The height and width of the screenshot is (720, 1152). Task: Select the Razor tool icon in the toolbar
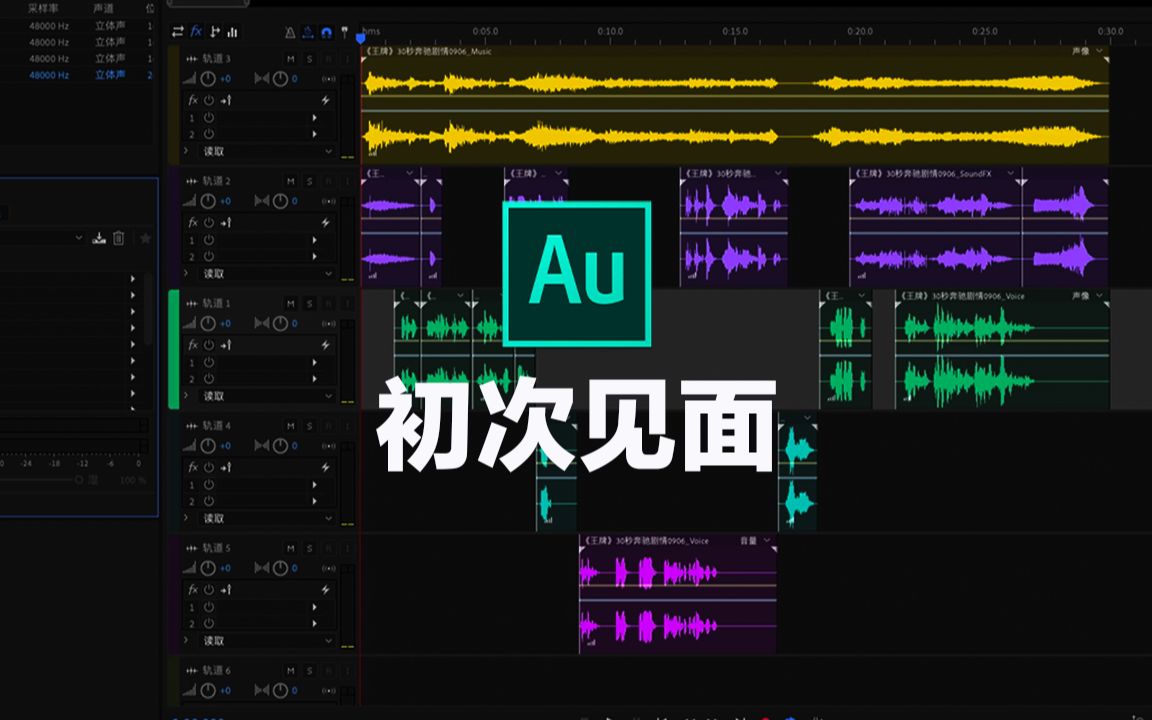(214, 31)
